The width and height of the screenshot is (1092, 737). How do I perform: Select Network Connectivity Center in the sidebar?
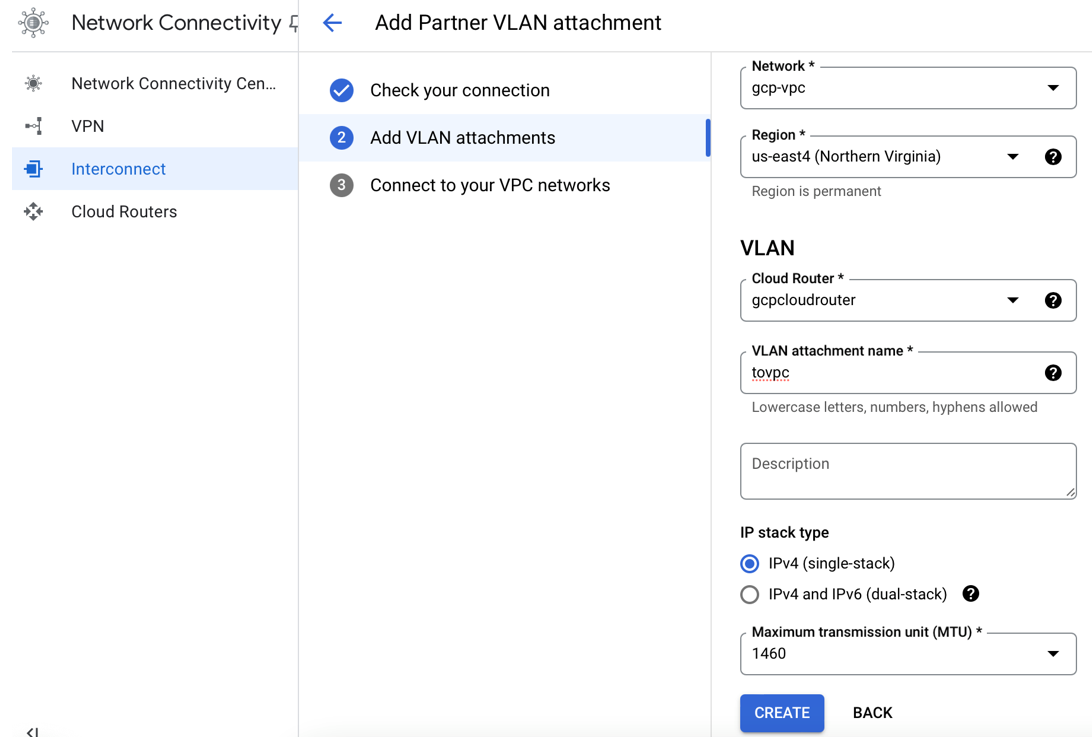[x=173, y=84]
